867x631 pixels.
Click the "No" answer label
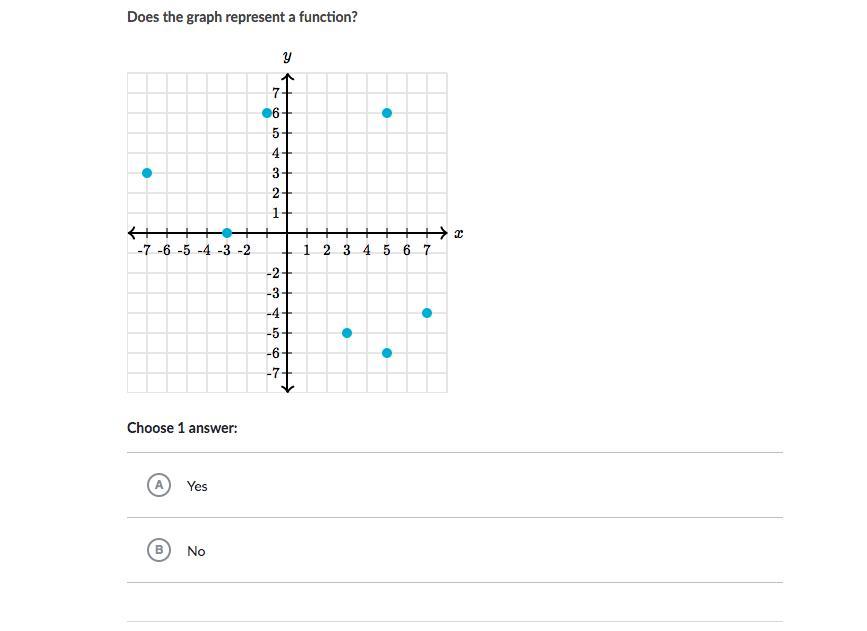[196, 551]
